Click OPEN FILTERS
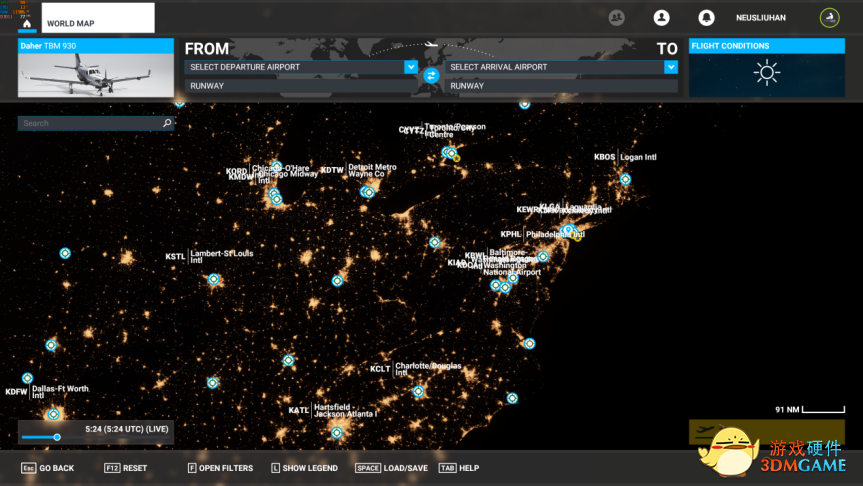Screen dimensions: 863x486 tap(220, 468)
